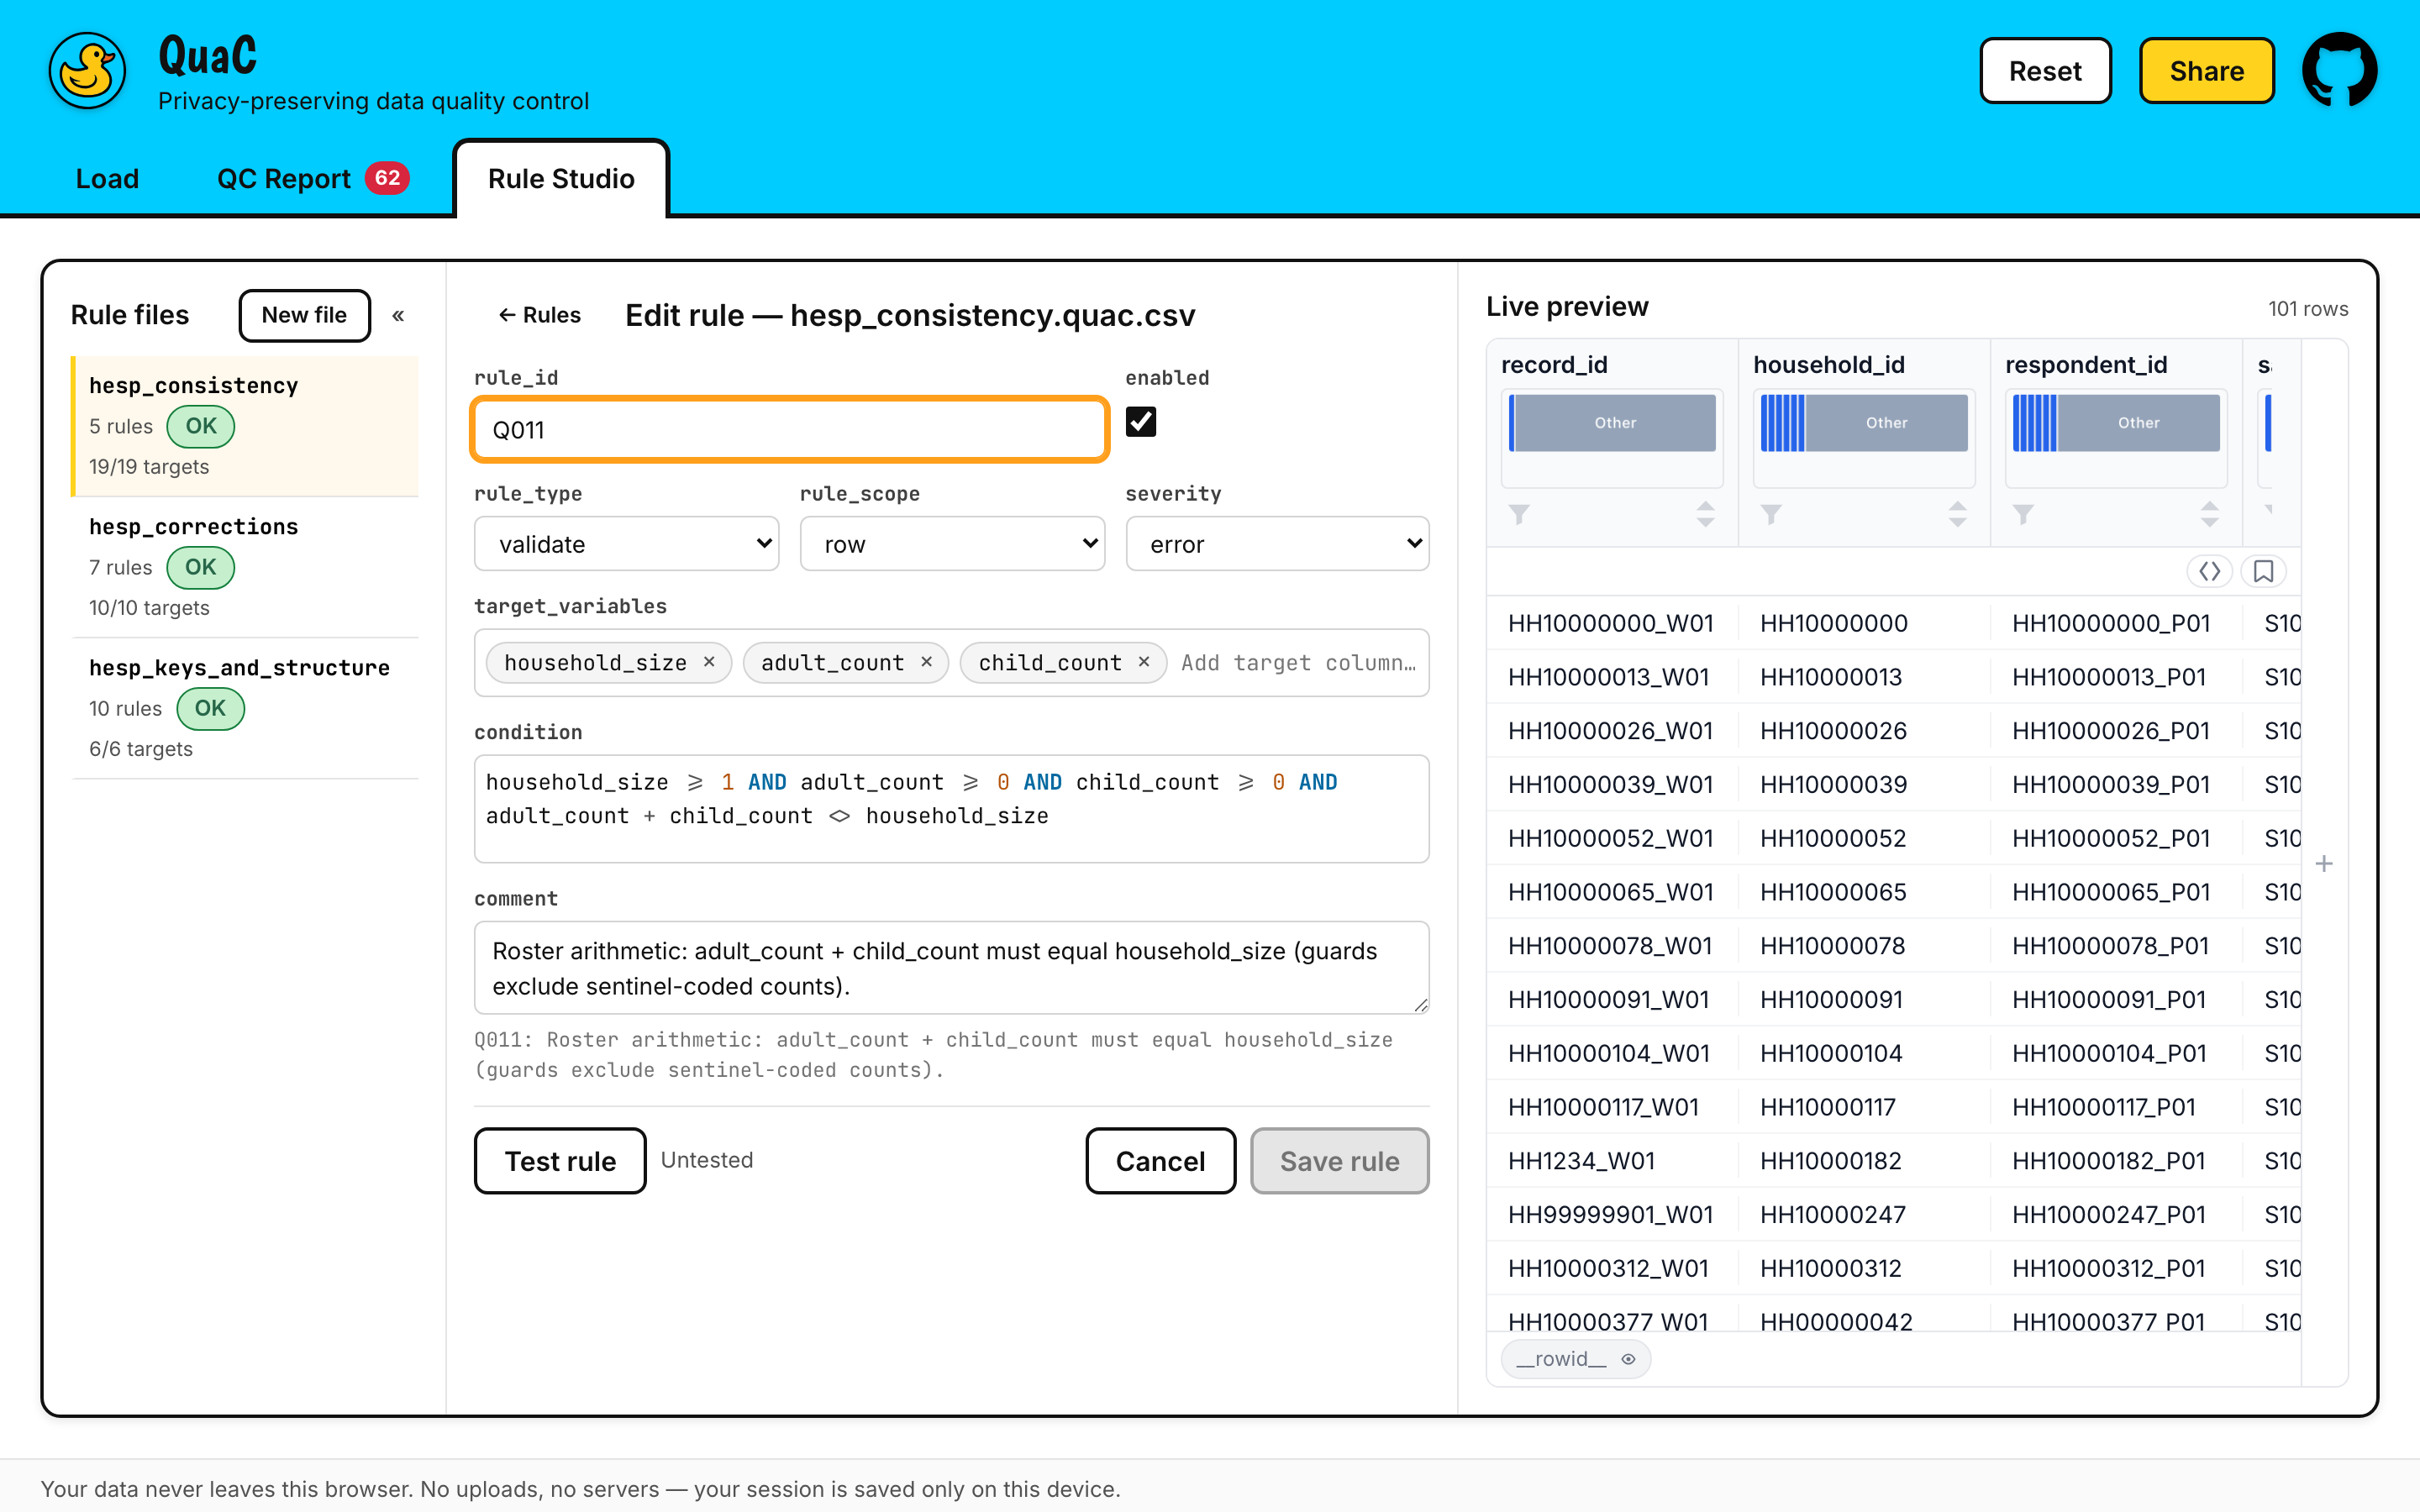2420x1512 pixels.
Task: Click the record_id column header
Action: pos(1554,365)
